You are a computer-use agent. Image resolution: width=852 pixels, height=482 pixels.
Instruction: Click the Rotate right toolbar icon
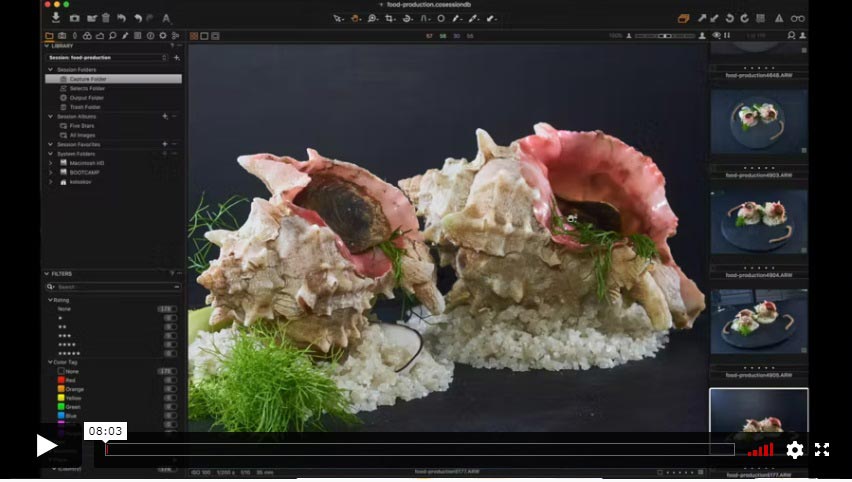click(x=744, y=18)
